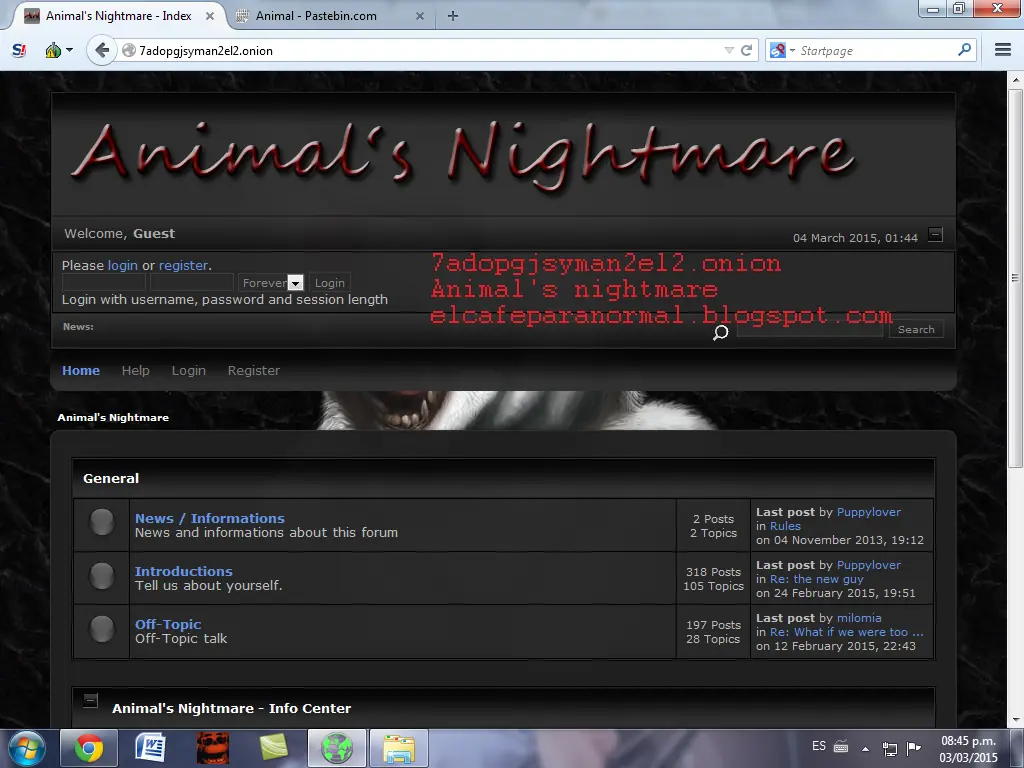Open the green onion Tor button

coord(52,50)
